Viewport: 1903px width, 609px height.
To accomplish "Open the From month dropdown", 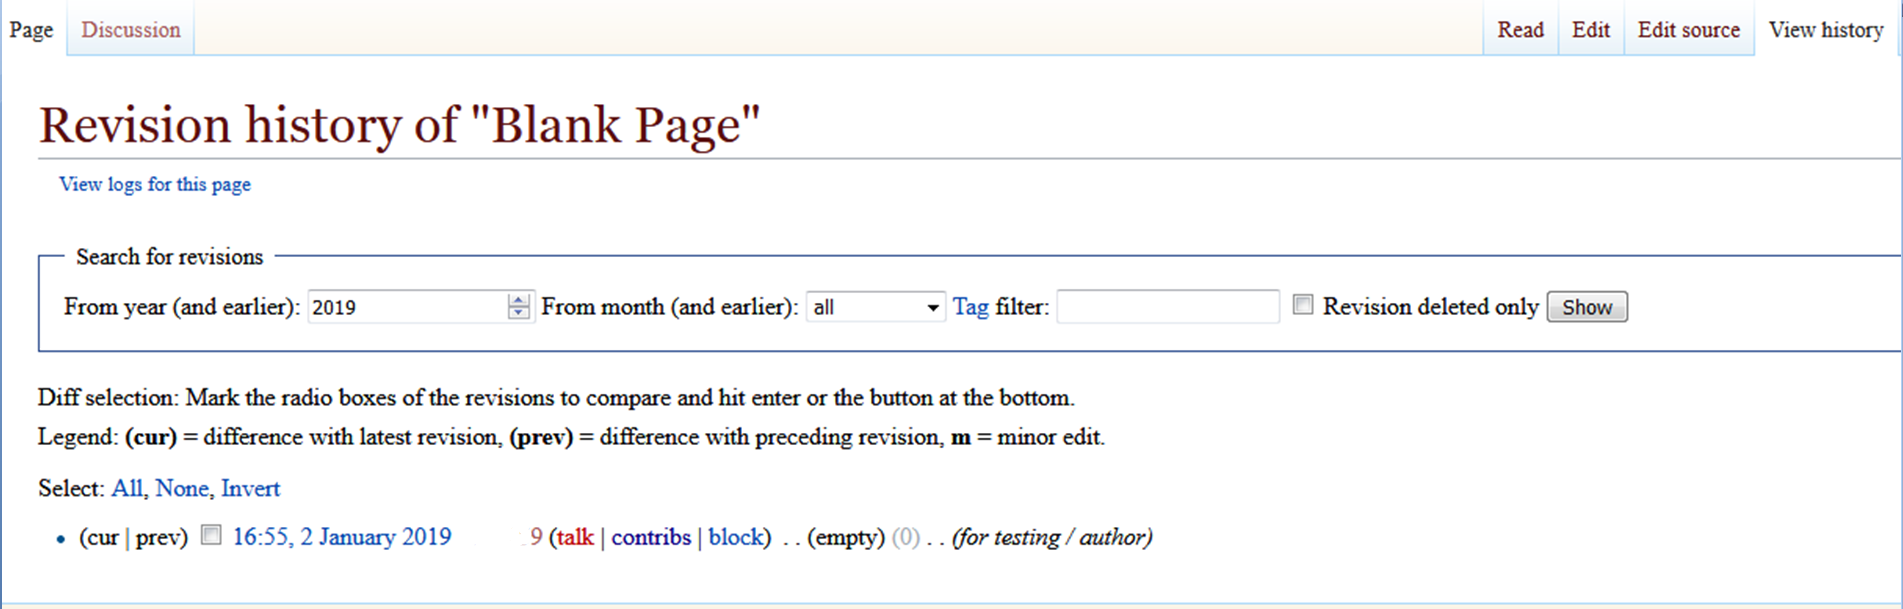I will click(875, 307).
